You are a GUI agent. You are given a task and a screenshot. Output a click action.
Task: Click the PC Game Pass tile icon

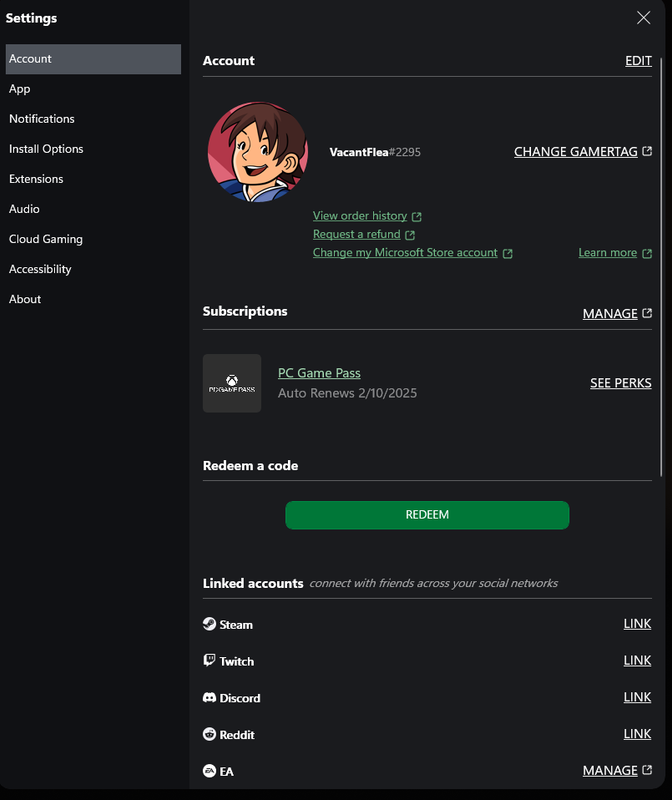click(232, 383)
